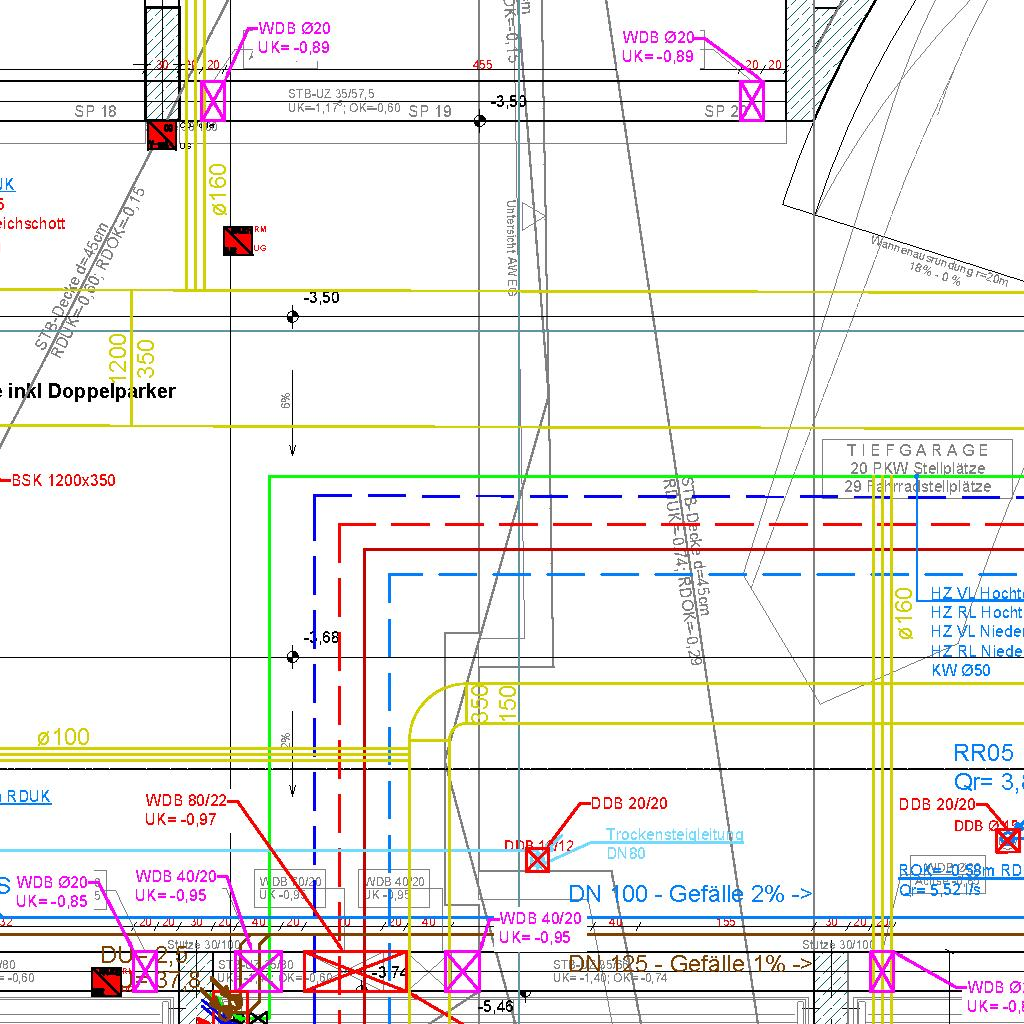
Task: Select the level marker right of SP 19
Action: [x=480, y=121]
